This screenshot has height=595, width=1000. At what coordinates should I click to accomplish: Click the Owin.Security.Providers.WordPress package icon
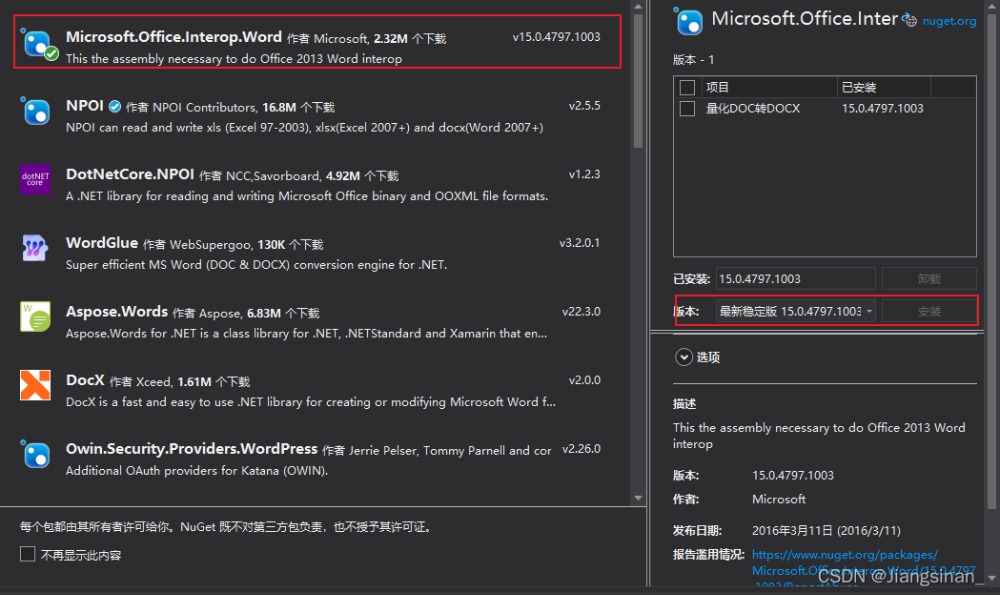(36, 455)
